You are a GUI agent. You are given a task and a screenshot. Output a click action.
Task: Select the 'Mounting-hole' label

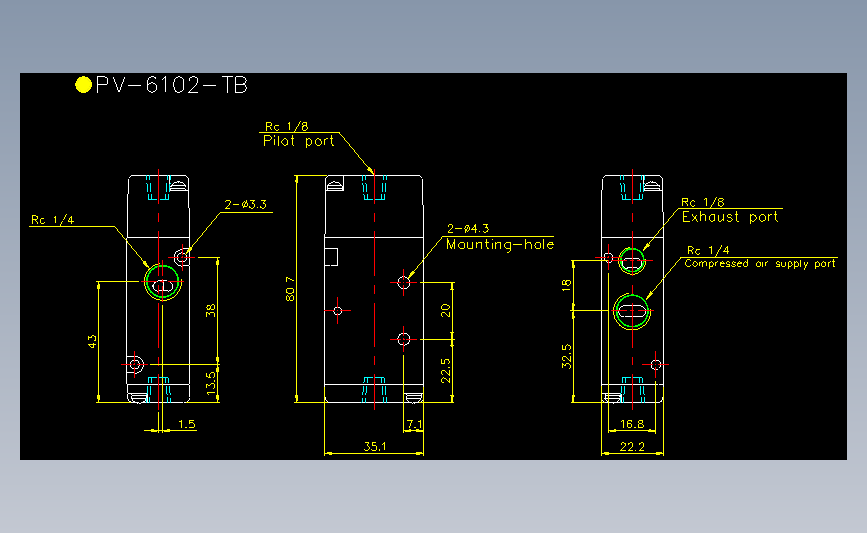(500, 244)
